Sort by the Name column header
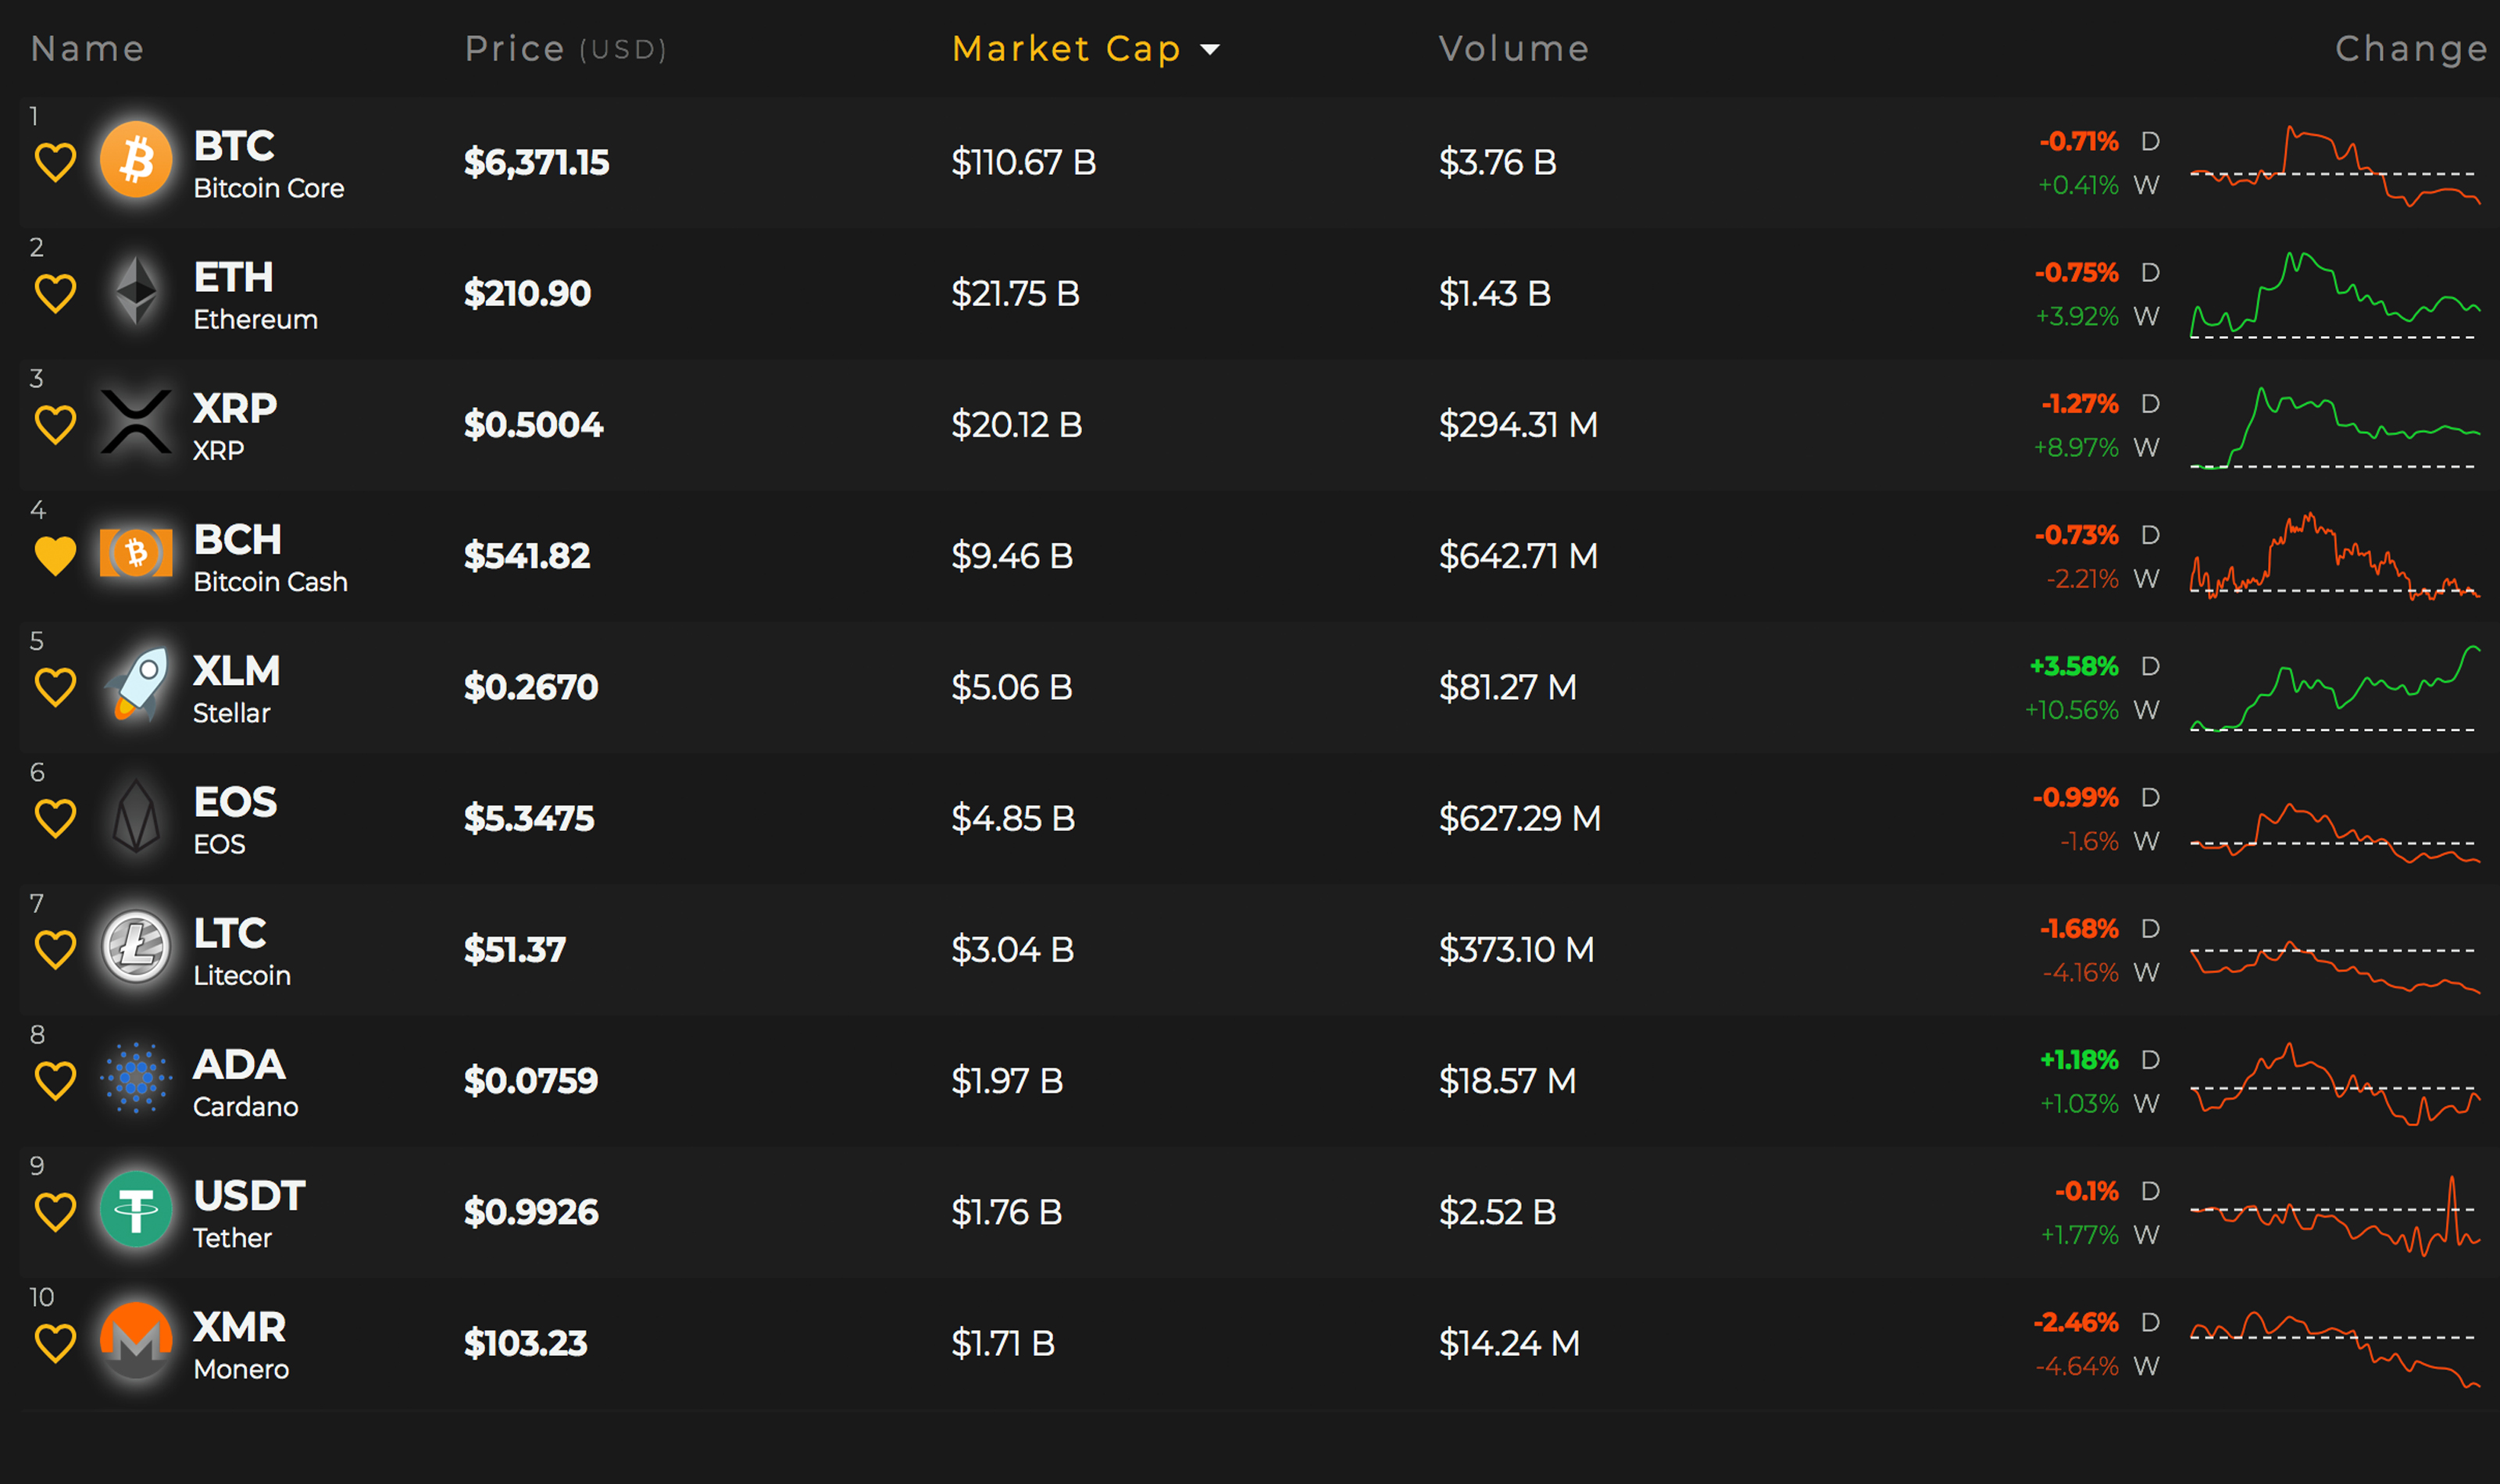 [87, 49]
